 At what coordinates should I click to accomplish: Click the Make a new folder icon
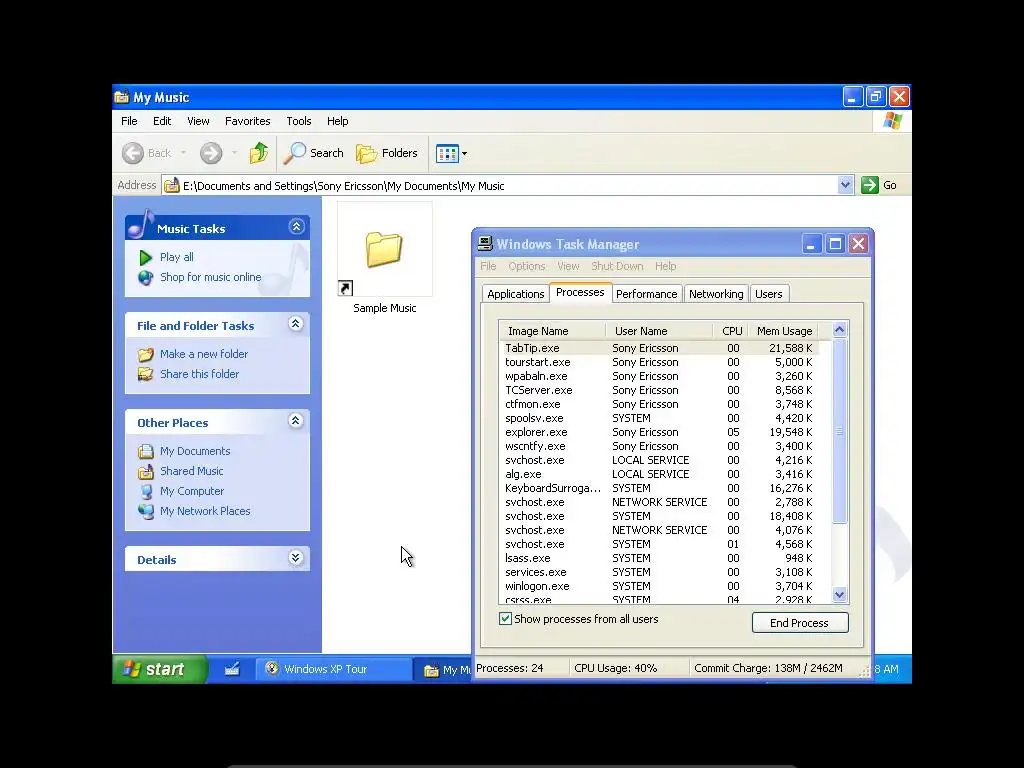tap(146, 354)
